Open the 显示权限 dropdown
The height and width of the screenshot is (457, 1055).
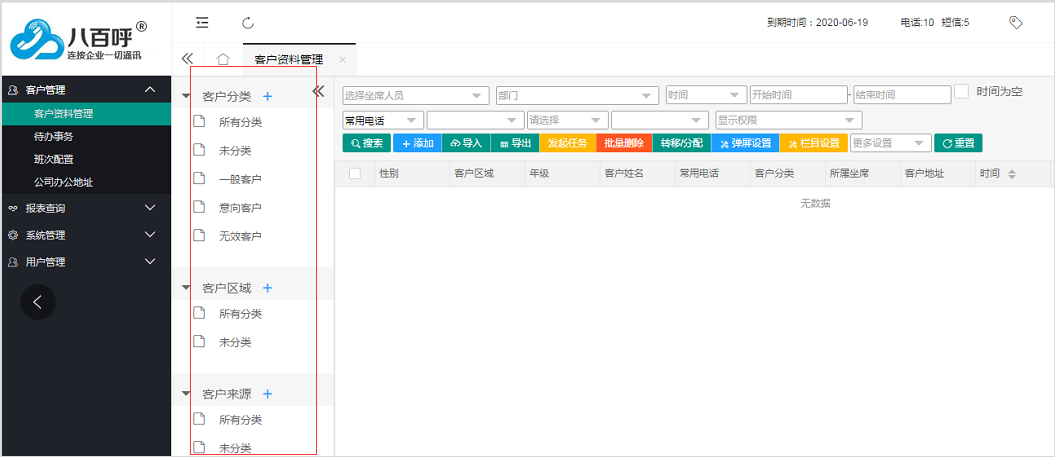(x=789, y=120)
